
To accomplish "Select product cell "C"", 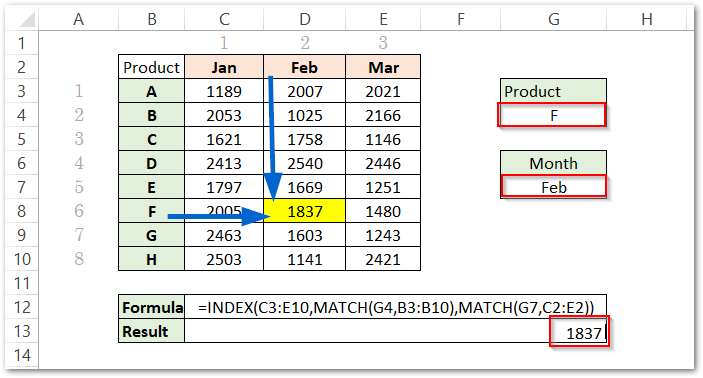I will pos(152,139).
